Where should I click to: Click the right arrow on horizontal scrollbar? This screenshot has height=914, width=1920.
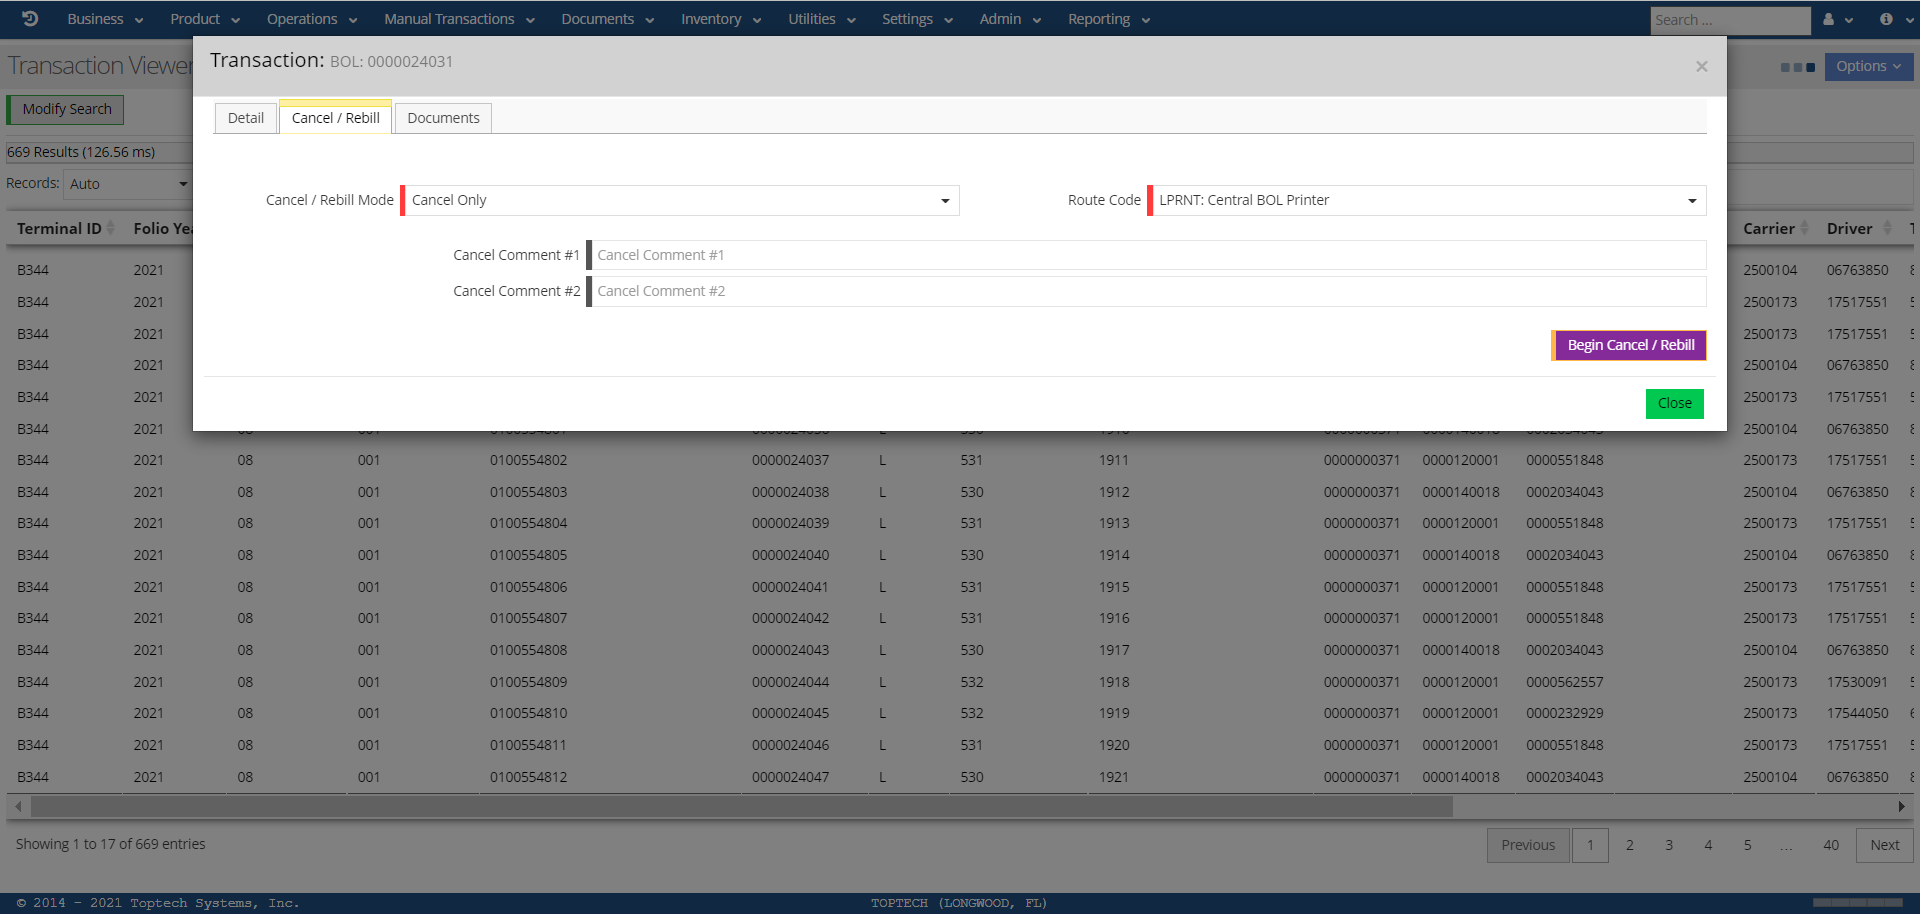(1901, 806)
